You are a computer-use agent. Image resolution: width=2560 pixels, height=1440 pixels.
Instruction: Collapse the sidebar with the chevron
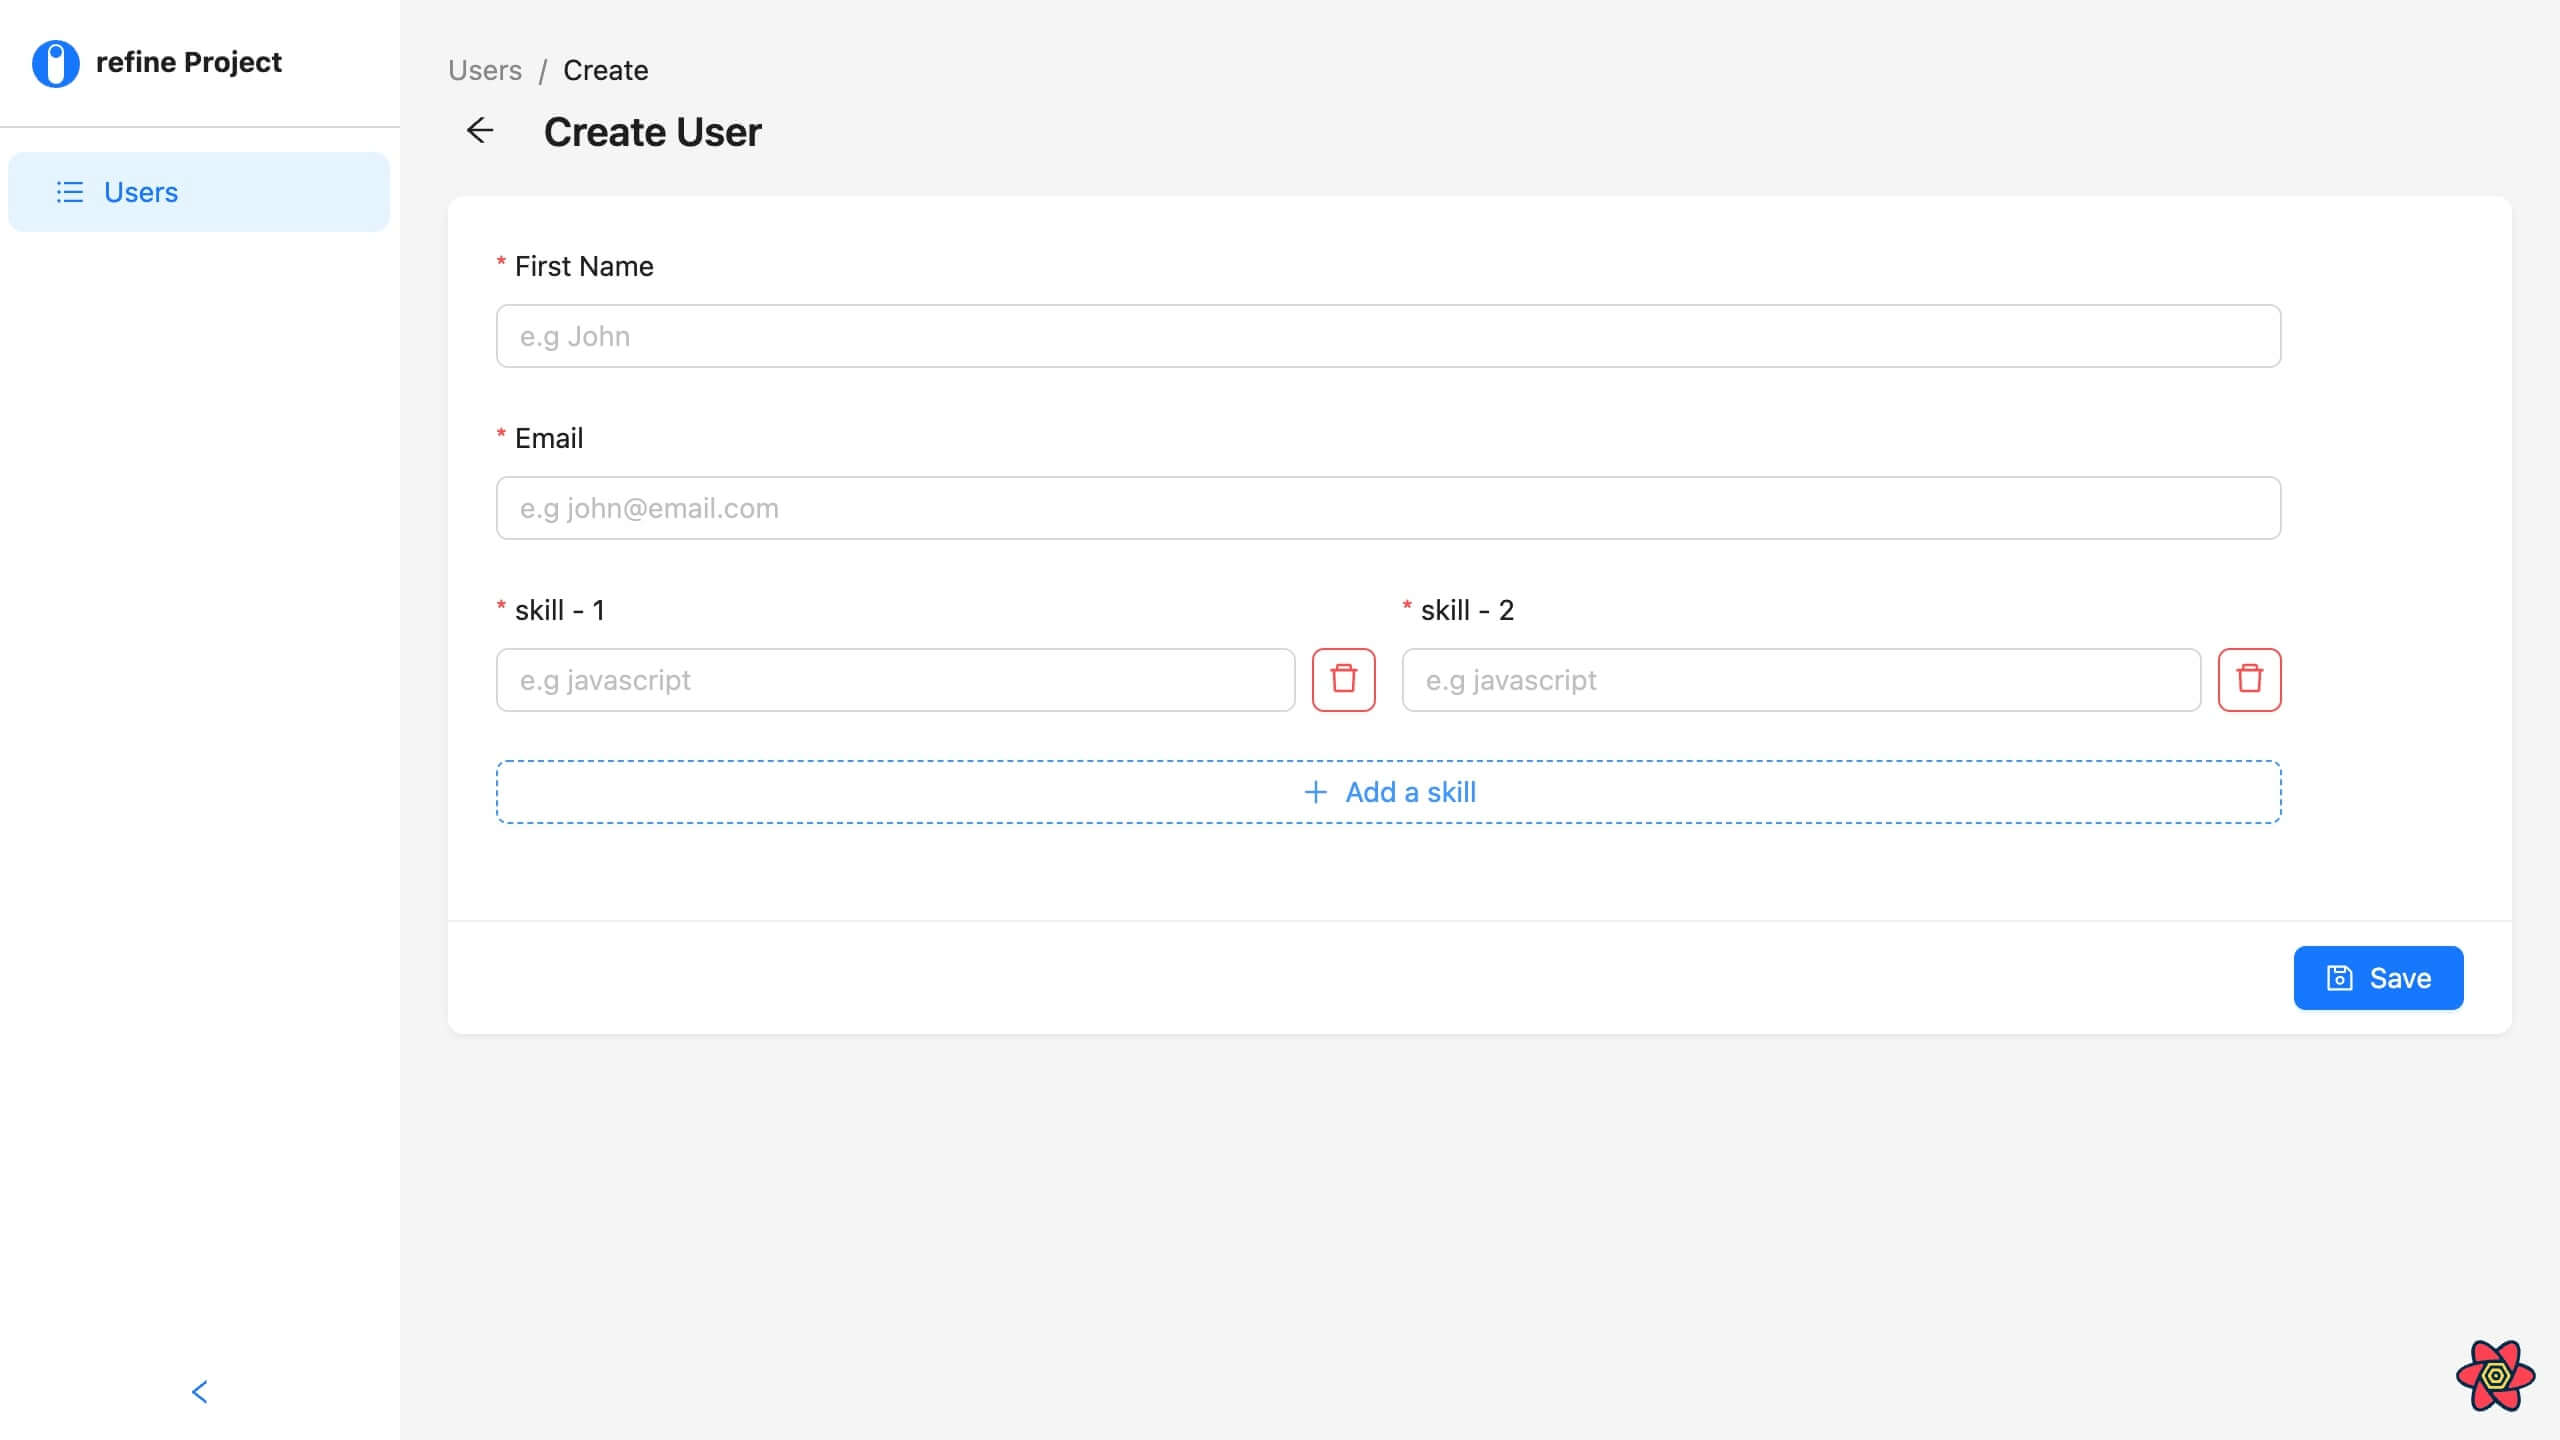point(199,1392)
